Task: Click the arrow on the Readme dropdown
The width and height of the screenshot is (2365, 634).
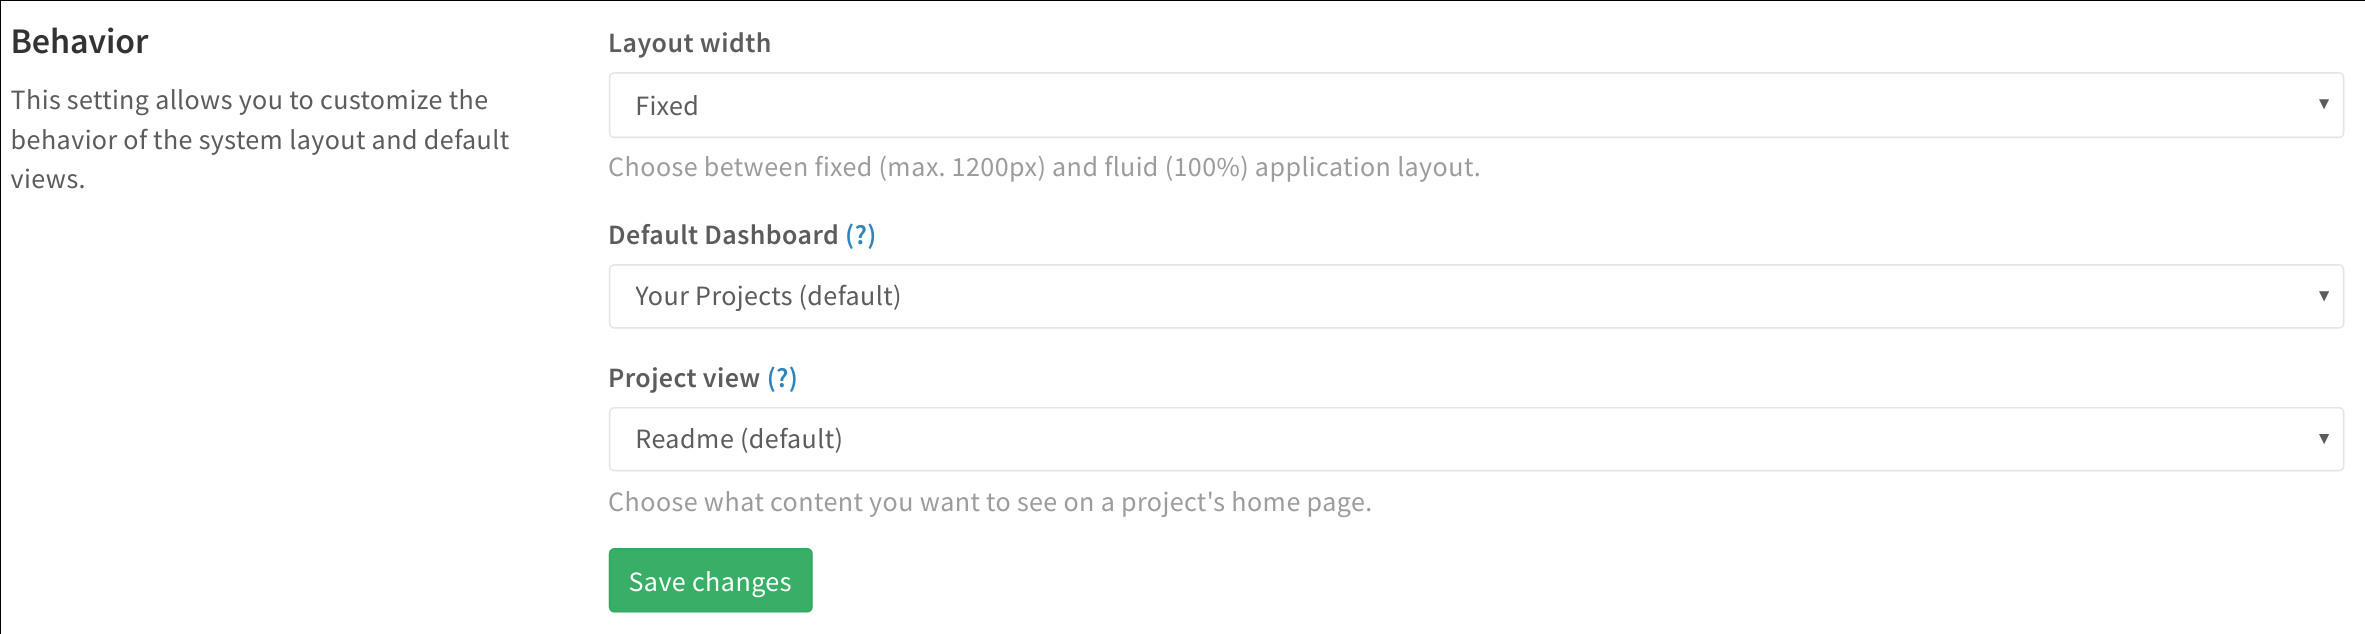Action: pyautogui.click(x=2323, y=439)
